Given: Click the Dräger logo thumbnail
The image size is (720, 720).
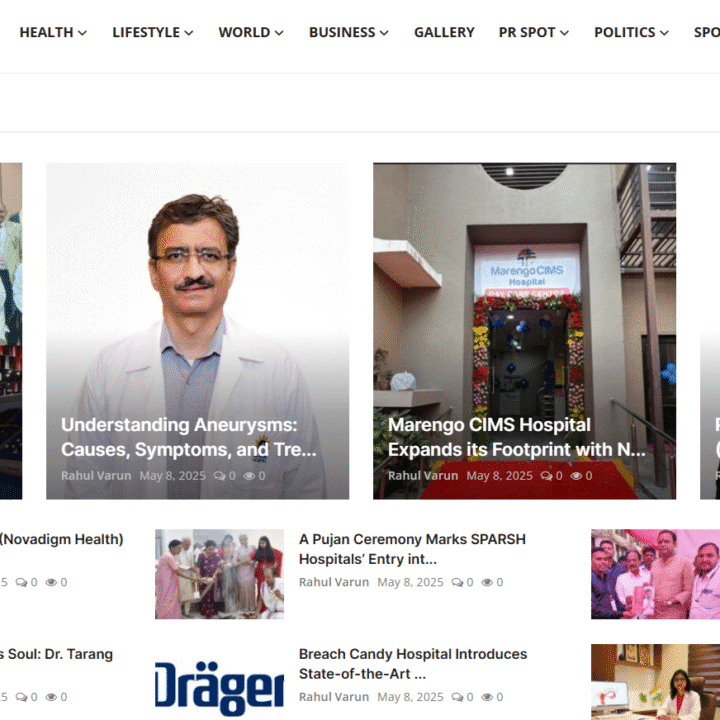Looking at the screenshot, I should tap(219, 687).
